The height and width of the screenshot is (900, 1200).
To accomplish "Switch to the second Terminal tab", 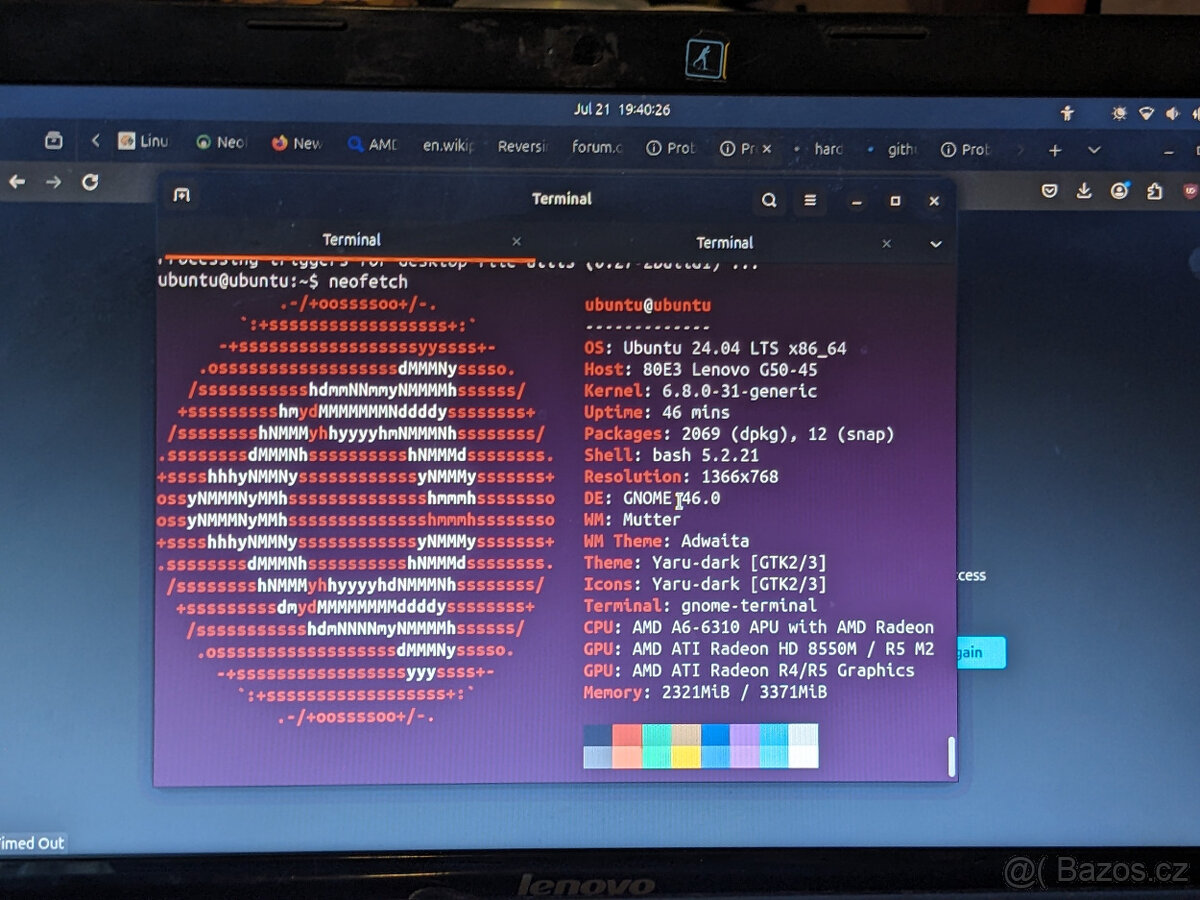I will tap(724, 243).
